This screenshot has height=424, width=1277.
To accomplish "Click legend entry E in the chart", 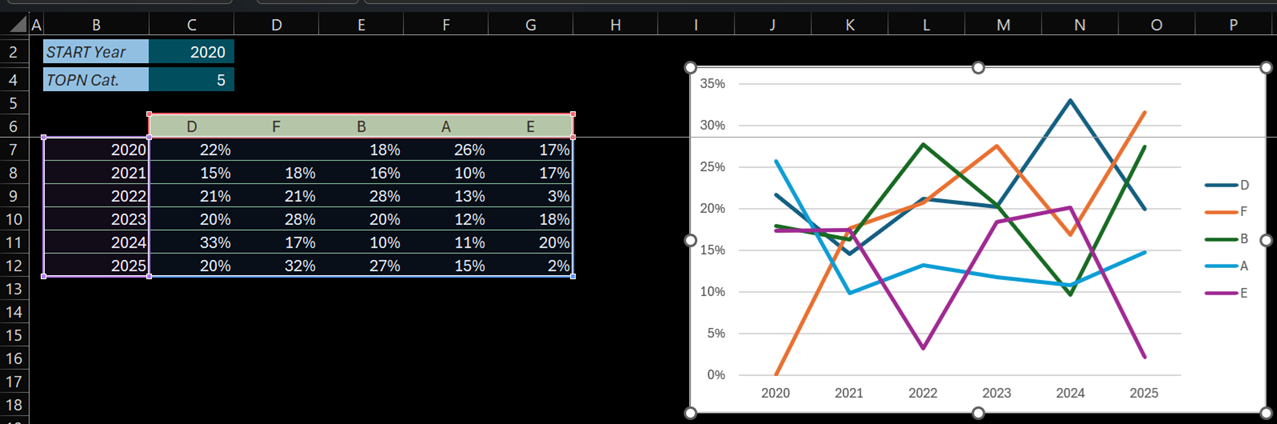I will pos(1227,293).
